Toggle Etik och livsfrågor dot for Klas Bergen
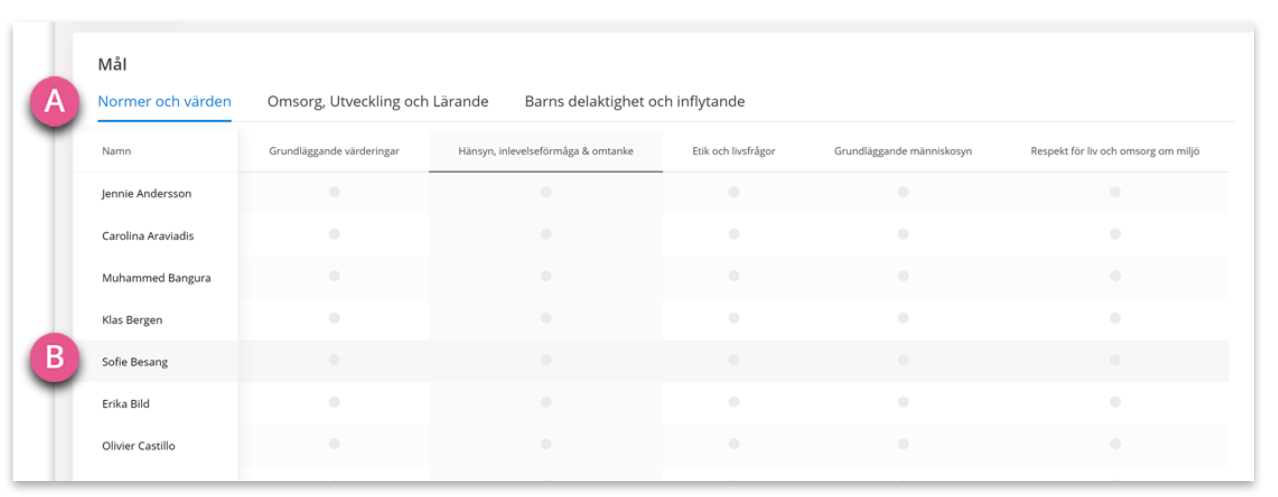 pos(734,318)
